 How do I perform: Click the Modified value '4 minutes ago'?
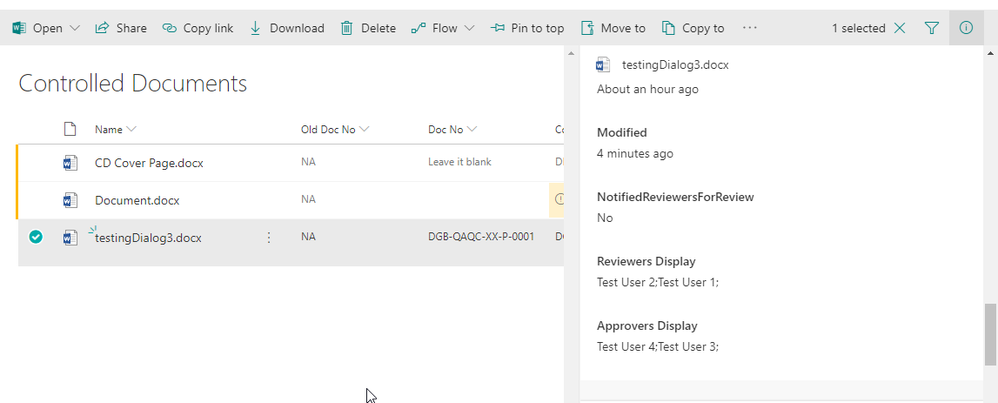point(635,153)
